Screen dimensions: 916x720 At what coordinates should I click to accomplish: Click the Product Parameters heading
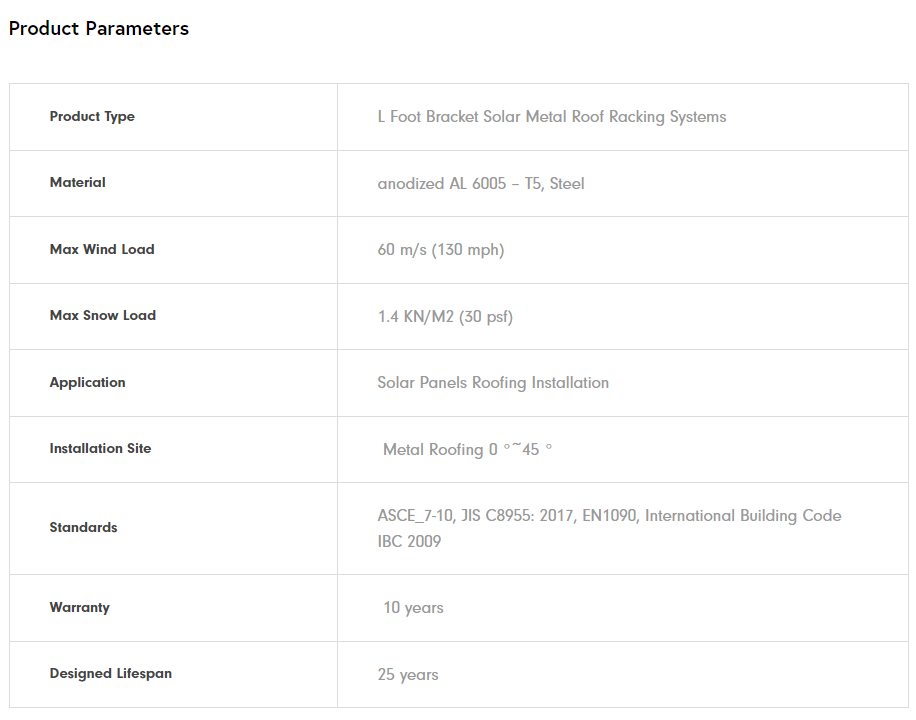pos(98,29)
